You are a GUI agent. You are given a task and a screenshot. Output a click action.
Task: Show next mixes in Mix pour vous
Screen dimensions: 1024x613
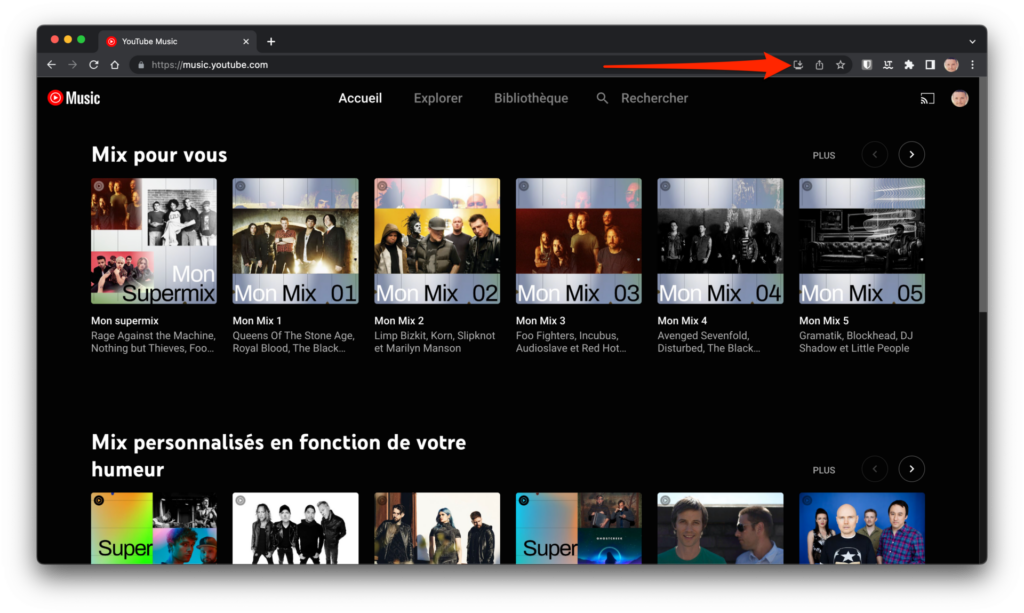pyautogui.click(x=912, y=155)
